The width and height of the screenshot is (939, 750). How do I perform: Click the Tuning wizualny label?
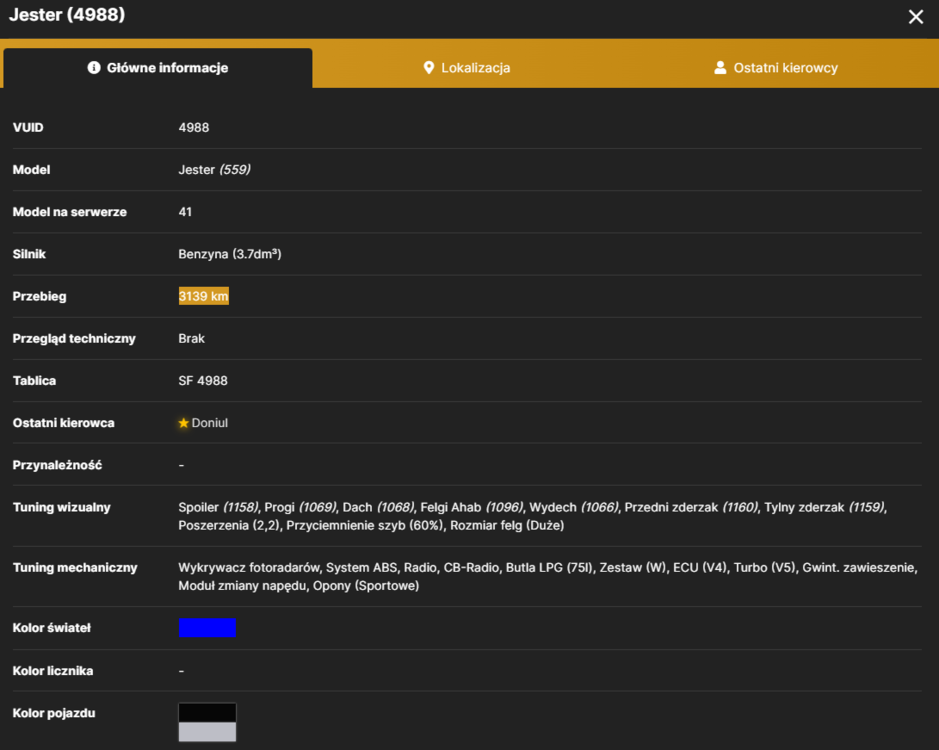click(x=62, y=507)
